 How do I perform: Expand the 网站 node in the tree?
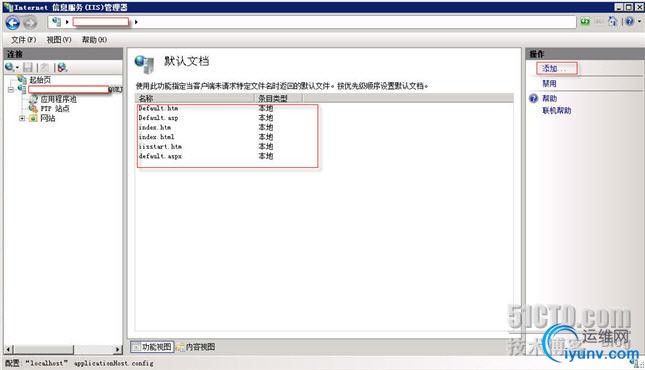coord(22,119)
